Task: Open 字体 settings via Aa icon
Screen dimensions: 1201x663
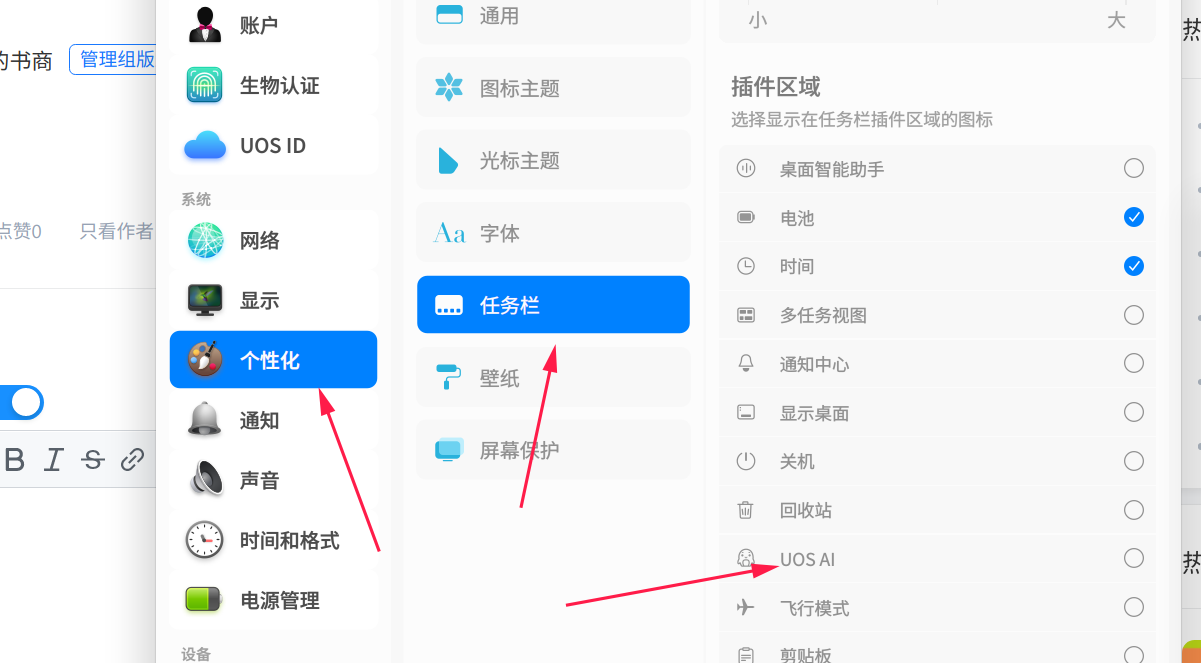Action: (449, 233)
